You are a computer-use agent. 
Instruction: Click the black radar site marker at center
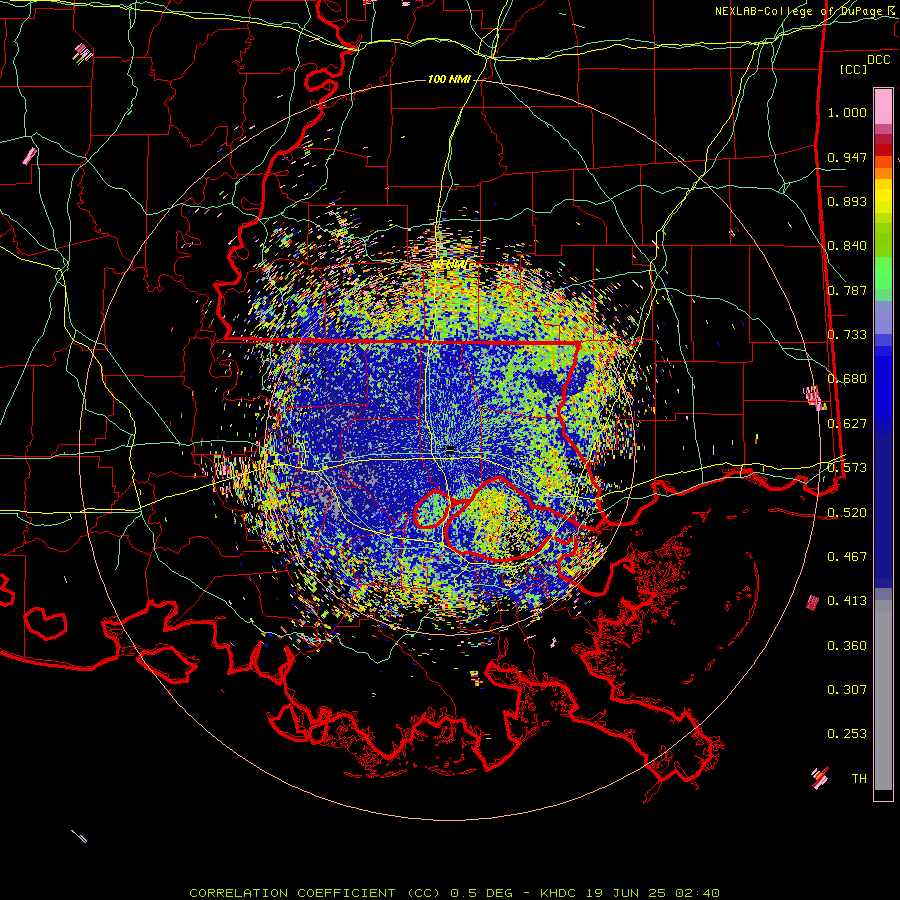(450, 451)
